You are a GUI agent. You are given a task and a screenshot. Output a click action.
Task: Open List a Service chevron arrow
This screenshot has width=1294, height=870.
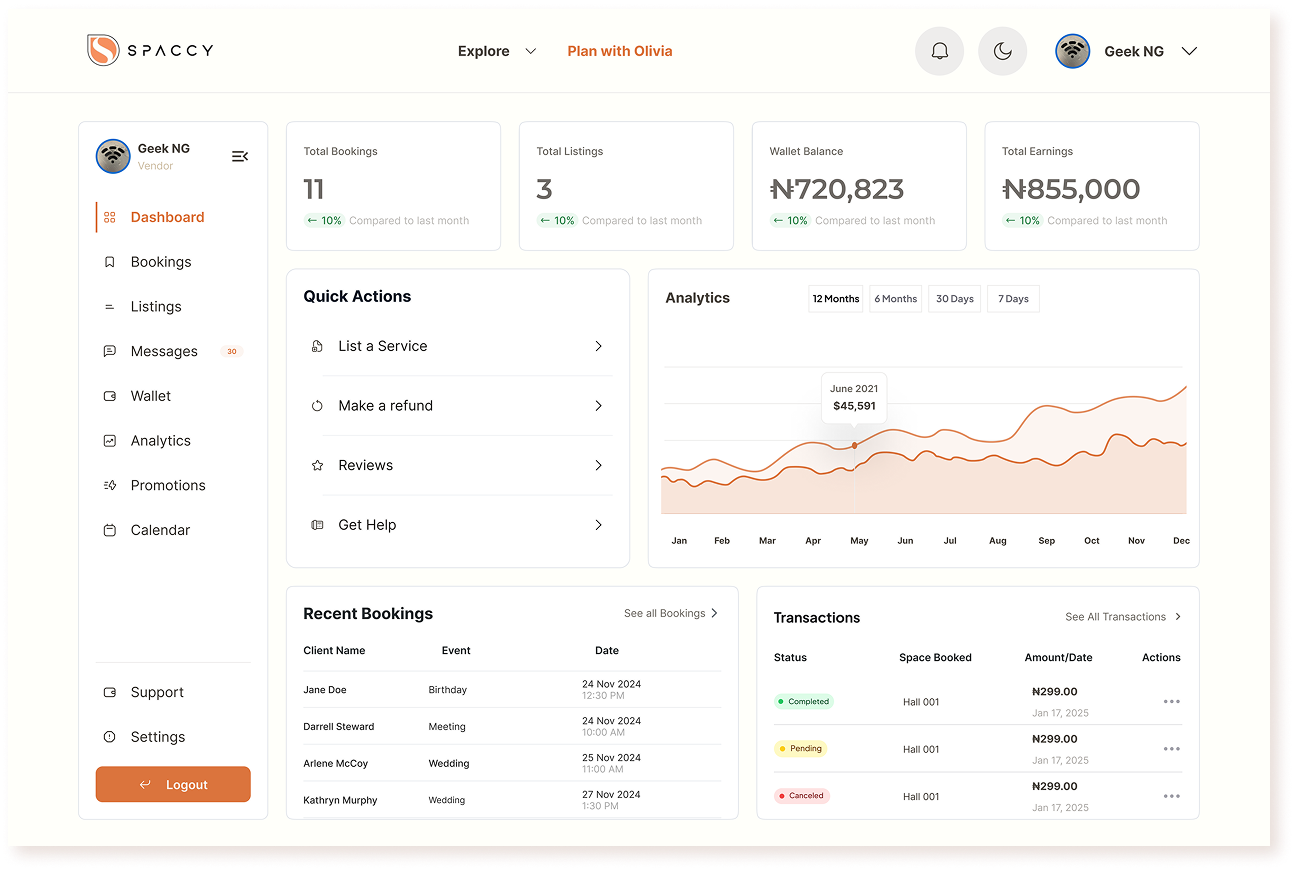tap(599, 346)
